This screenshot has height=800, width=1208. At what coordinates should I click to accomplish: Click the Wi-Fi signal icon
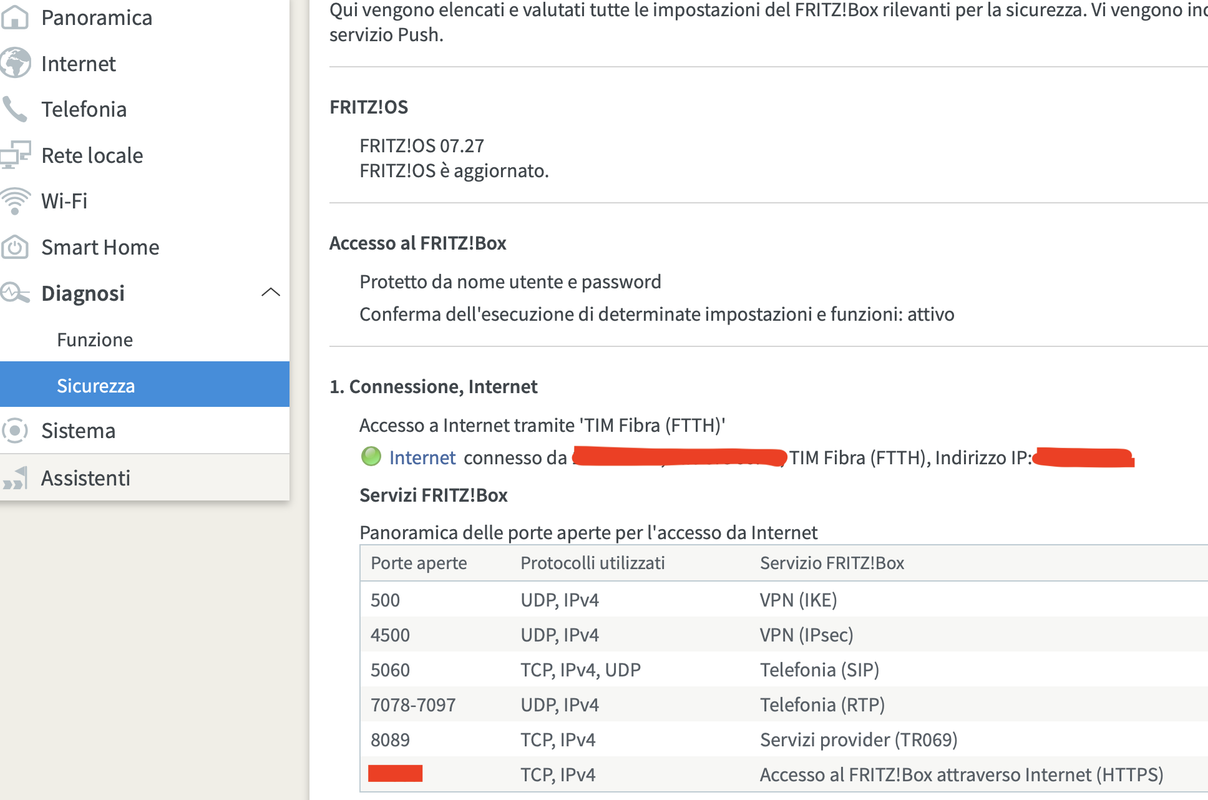pyautogui.click(x=15, y=201)
